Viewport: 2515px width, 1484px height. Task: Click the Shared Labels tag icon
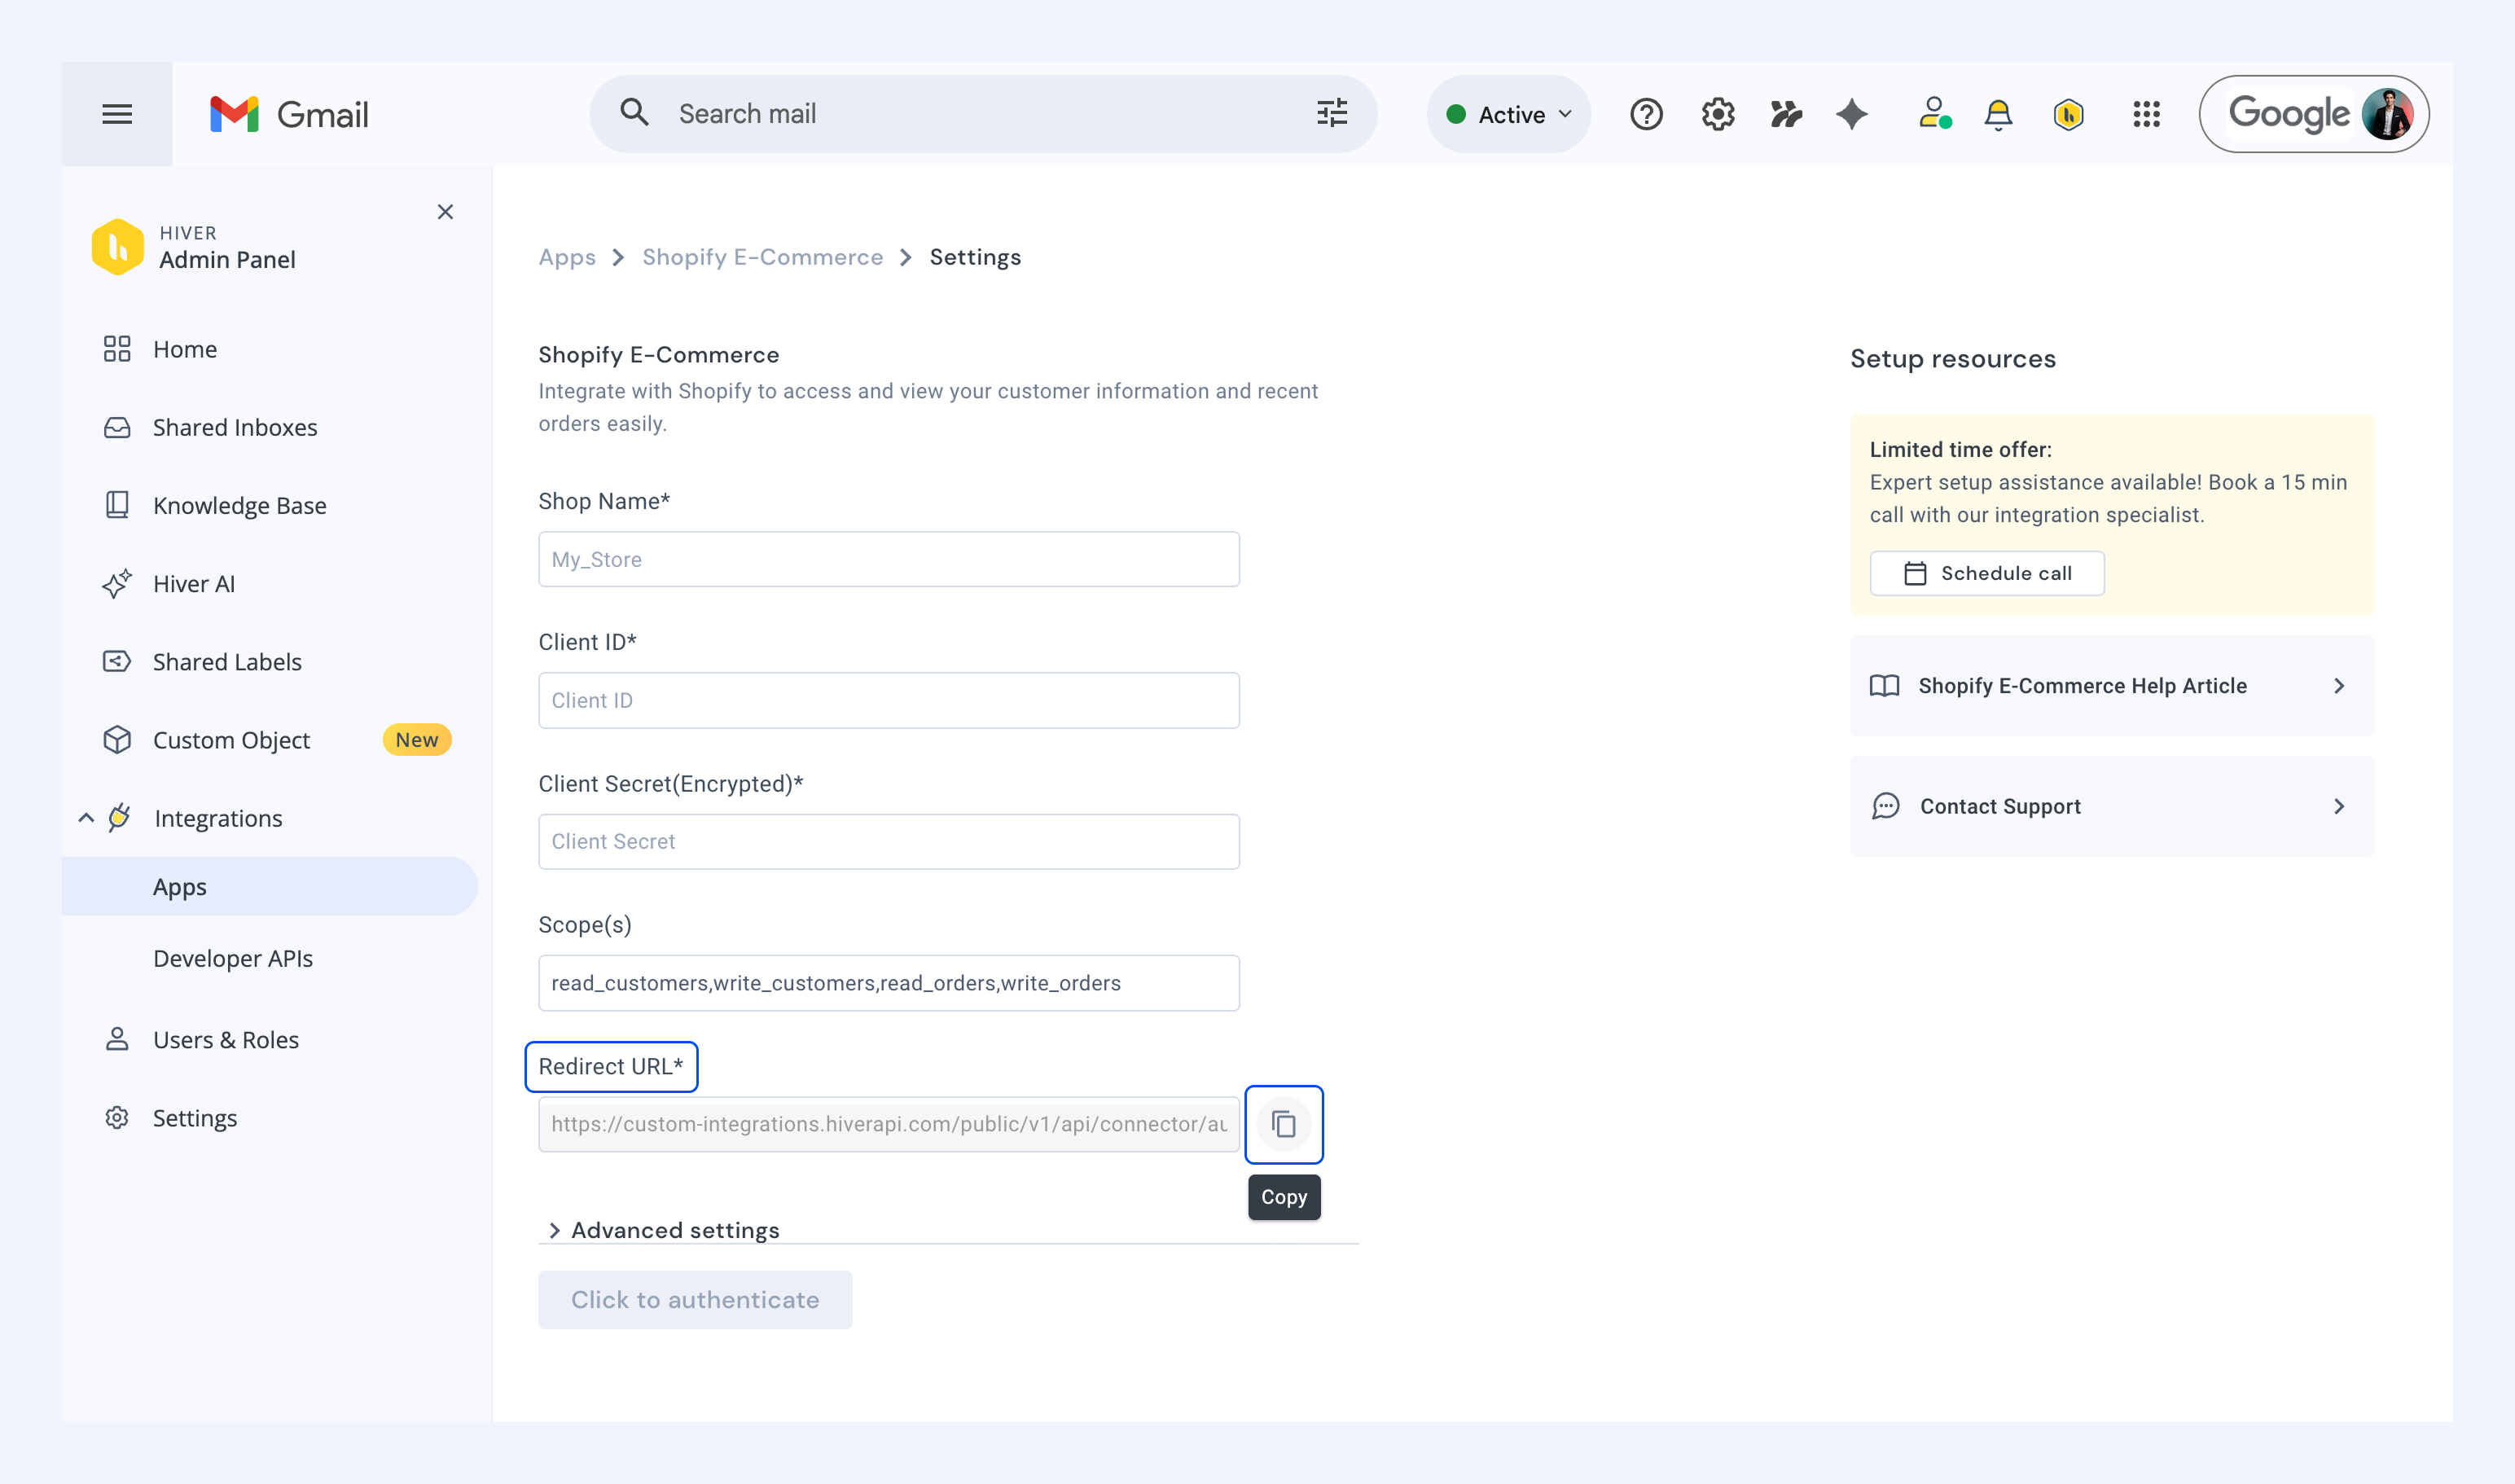pos(117,661)
